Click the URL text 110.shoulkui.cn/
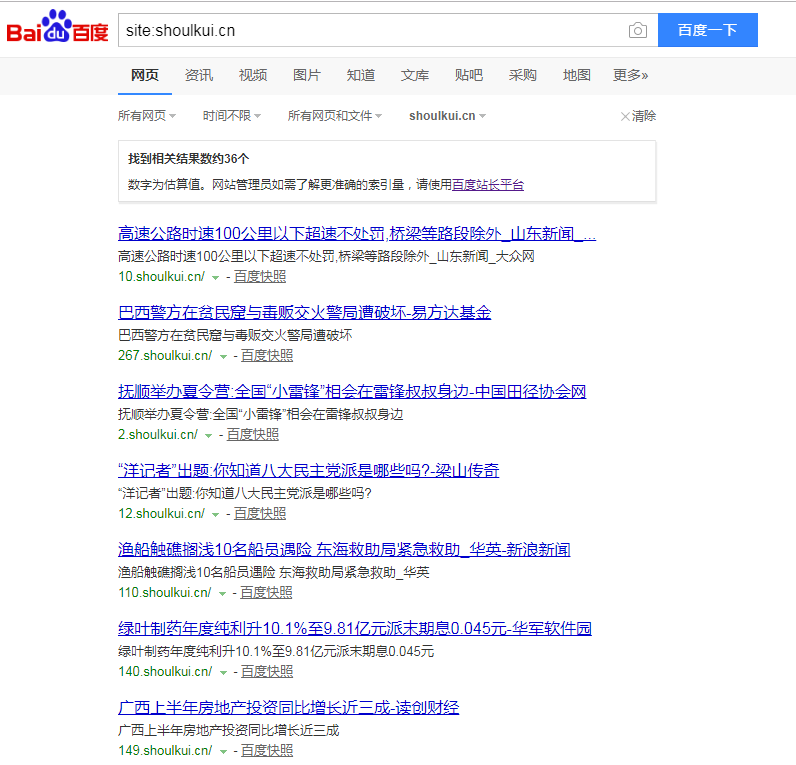 pyautogui.click(x=164, y=592)
